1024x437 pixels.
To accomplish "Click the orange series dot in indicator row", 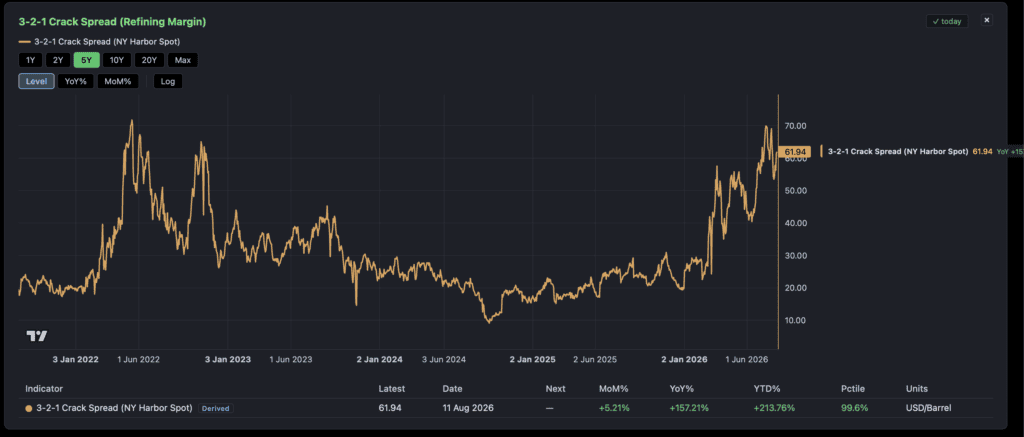I will [x=28, y=408].
